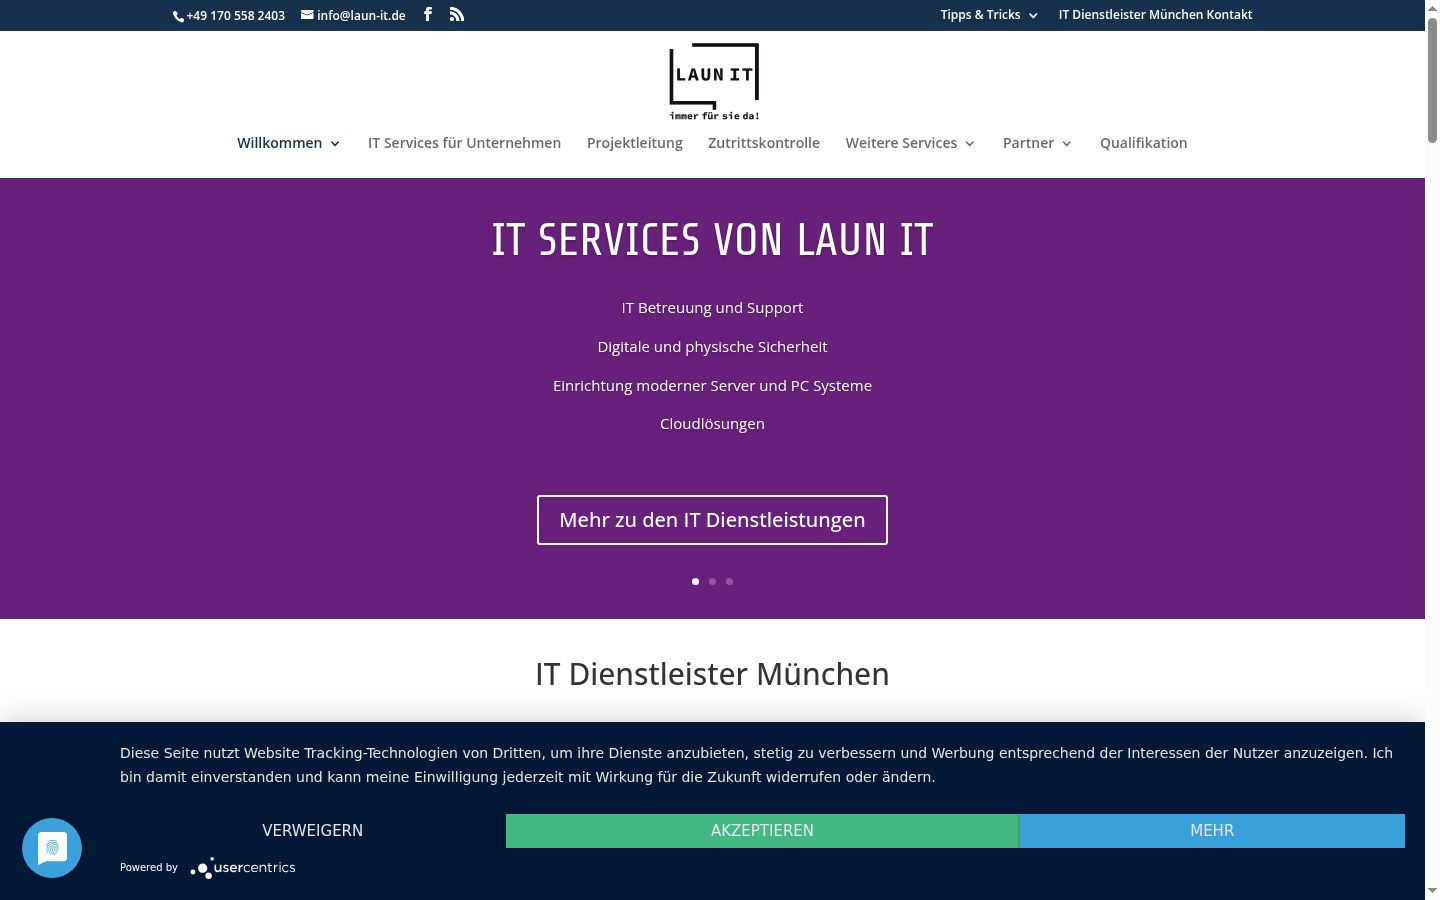Click the IT SERVICES VON LAUN IT heading
The width and height of the screenshot is (1440, 900).
point(712,240)
